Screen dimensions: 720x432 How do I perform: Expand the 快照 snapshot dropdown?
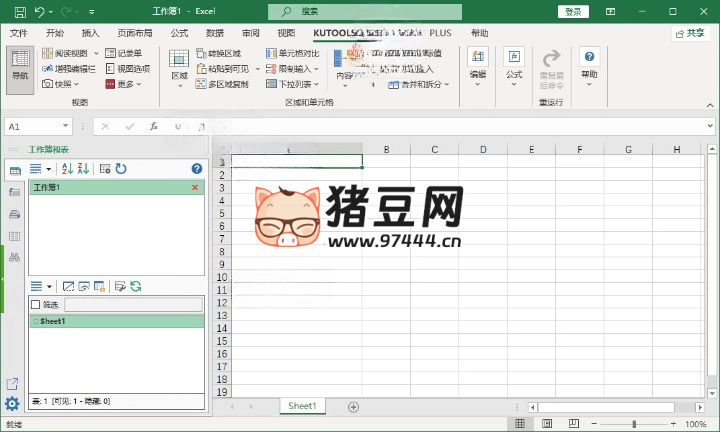(76, 84)
